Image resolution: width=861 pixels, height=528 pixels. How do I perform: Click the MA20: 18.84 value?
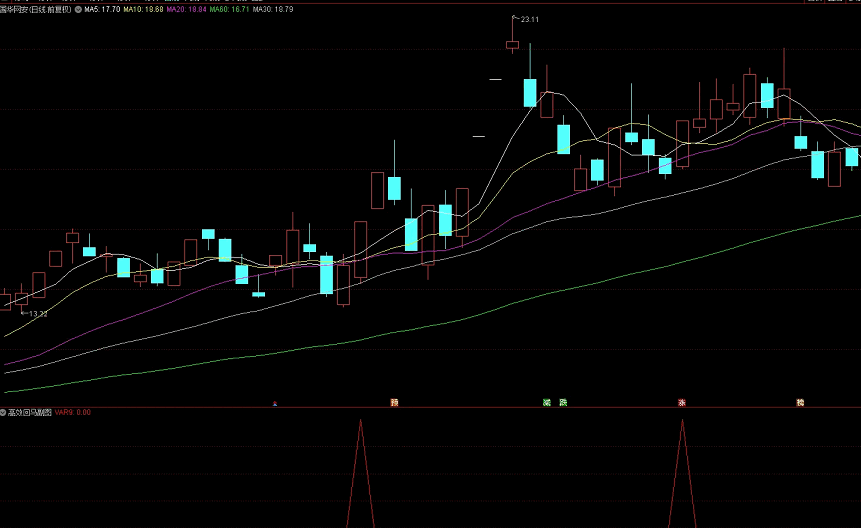[187, 10]
